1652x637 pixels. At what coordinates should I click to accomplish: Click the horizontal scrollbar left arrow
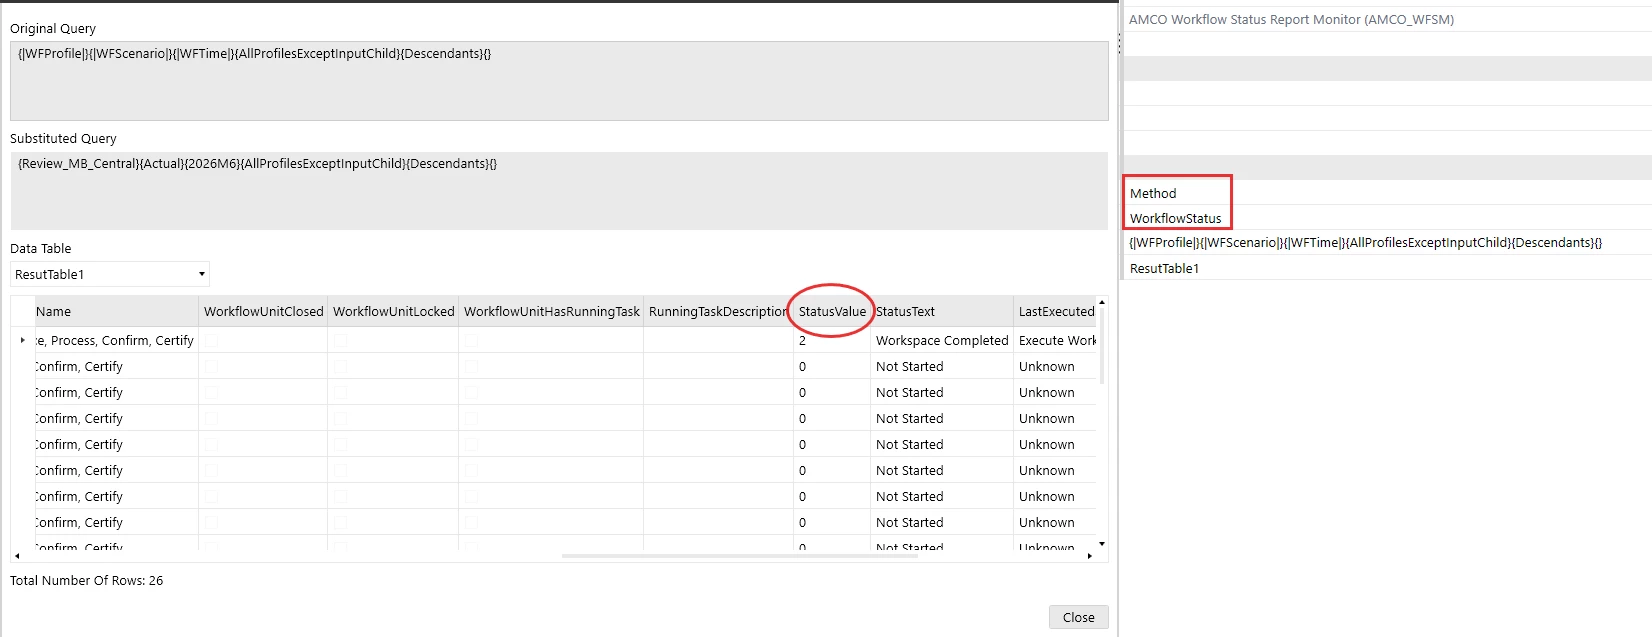coord(17,556)
